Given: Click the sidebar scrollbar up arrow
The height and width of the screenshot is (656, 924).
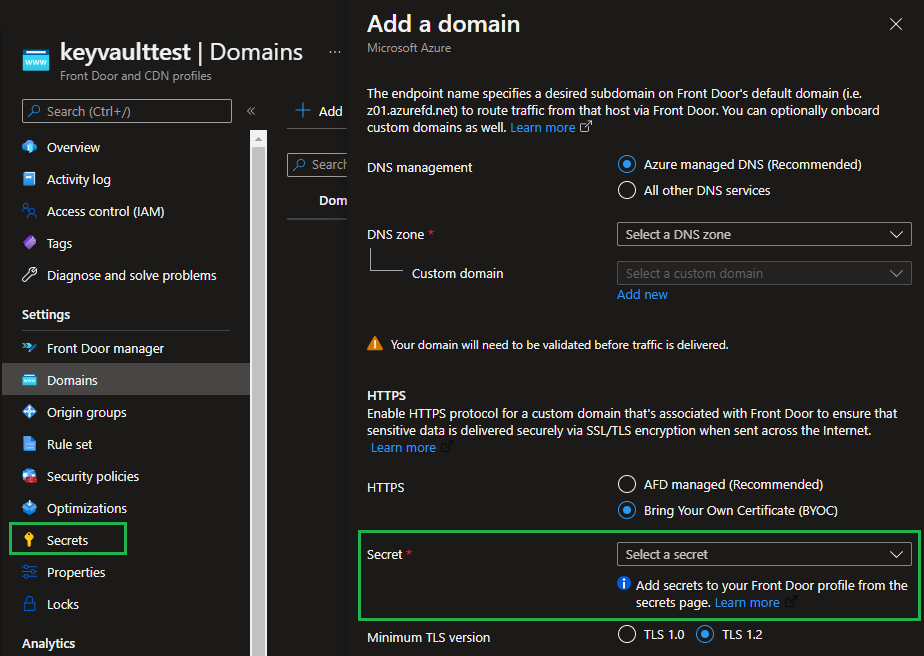Looking at the screenshot, I should 258,139.
